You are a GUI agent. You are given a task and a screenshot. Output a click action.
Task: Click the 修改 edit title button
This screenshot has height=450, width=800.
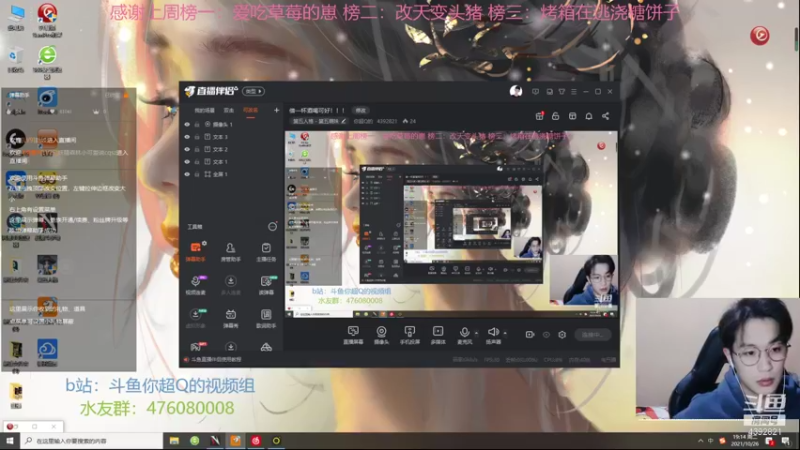[361, 110]
